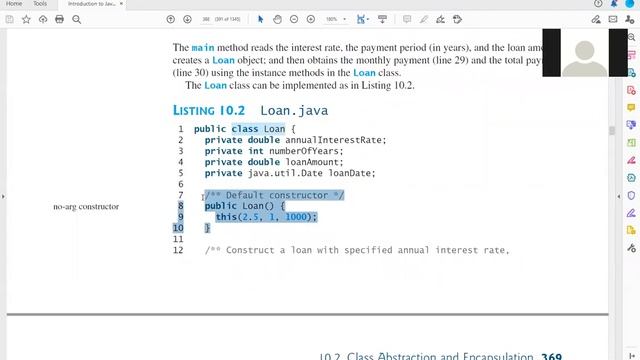640x360 pixels.
Task: Collapse the right tools pane arrow
Action: click(619, 197)
